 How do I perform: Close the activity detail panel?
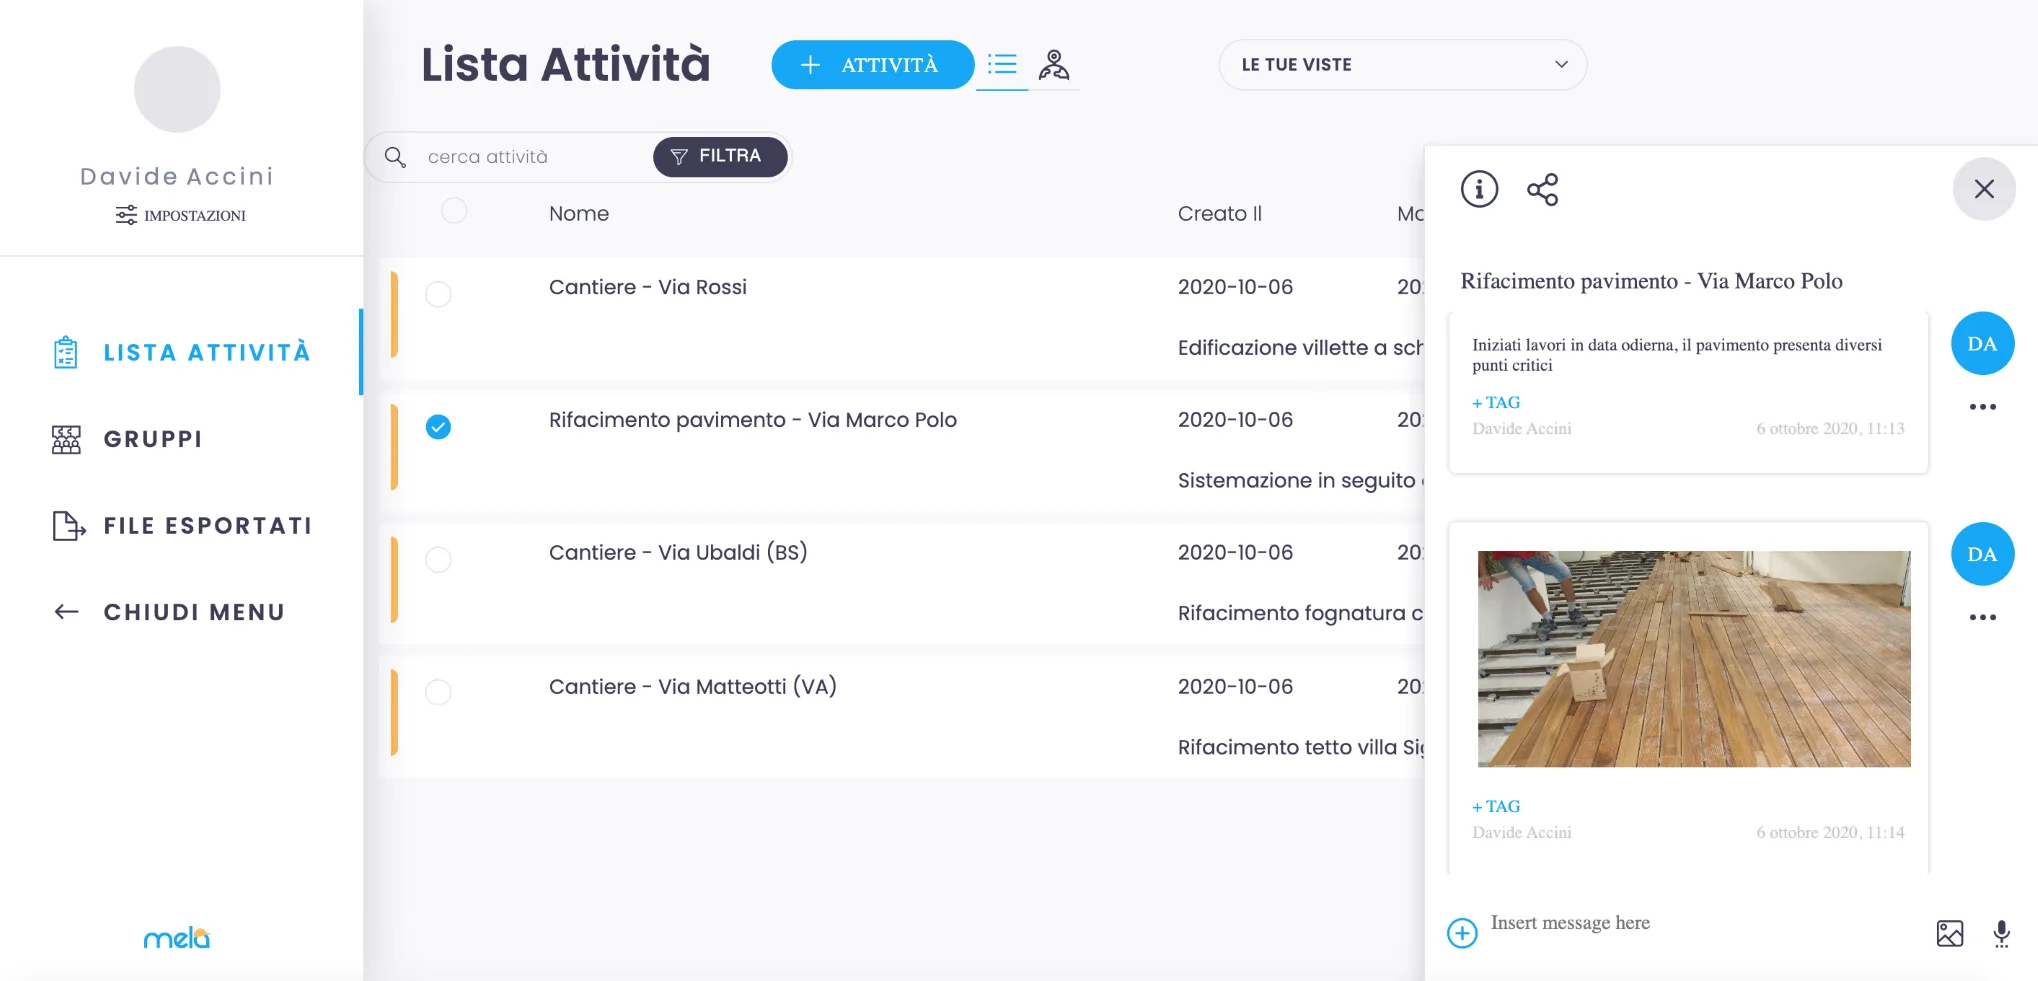click(1984, 189)
